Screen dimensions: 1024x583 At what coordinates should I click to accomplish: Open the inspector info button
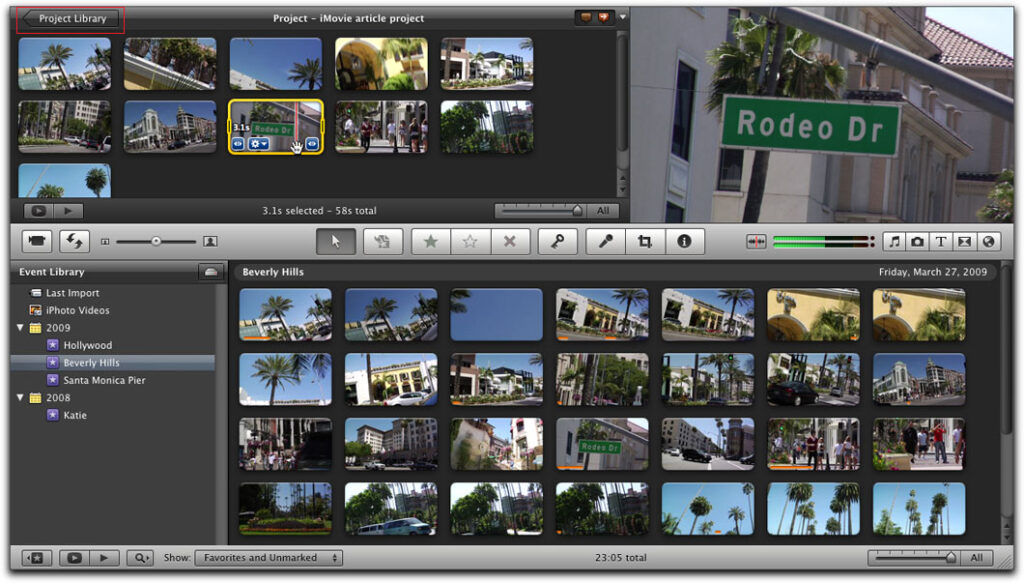[x=684, y=241]
